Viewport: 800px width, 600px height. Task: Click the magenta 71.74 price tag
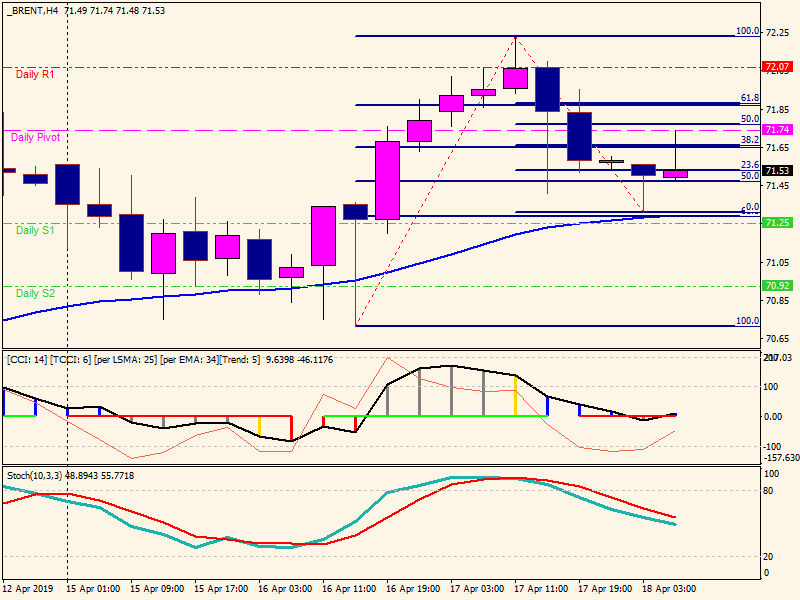(777, 130)
